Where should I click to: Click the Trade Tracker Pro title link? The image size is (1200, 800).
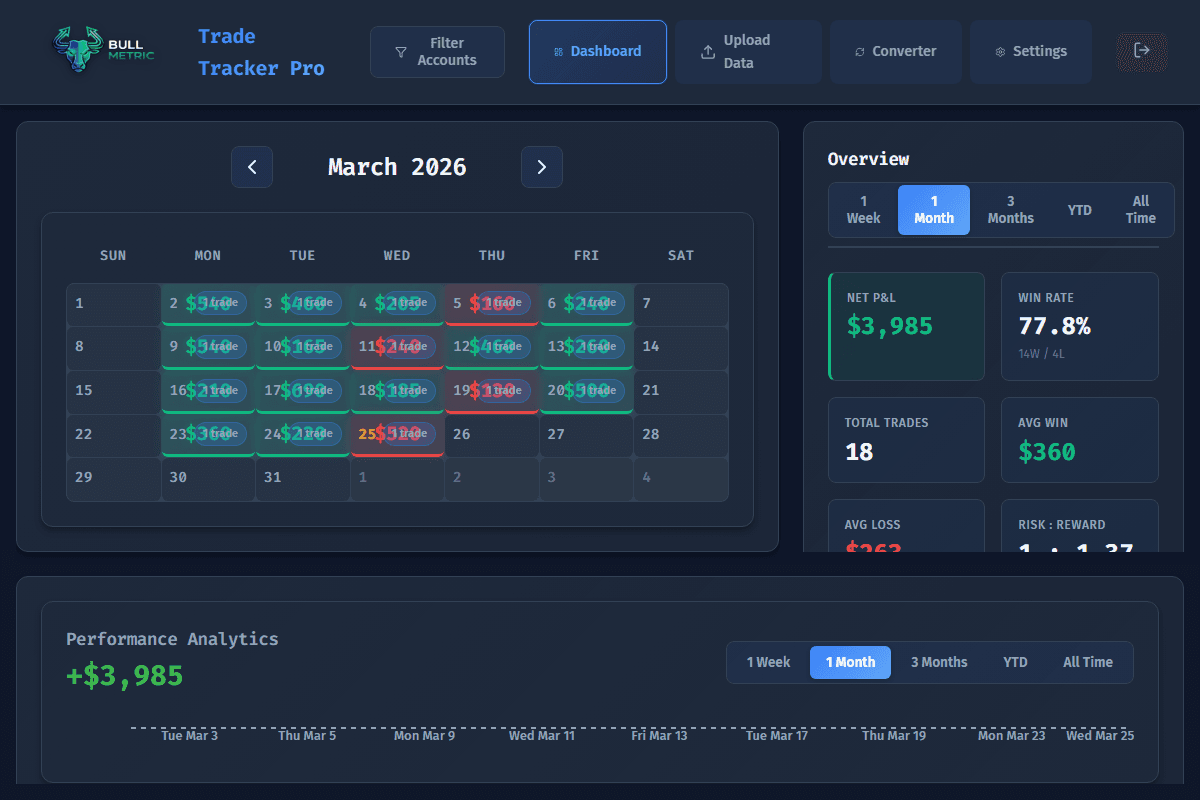point(260,53)
